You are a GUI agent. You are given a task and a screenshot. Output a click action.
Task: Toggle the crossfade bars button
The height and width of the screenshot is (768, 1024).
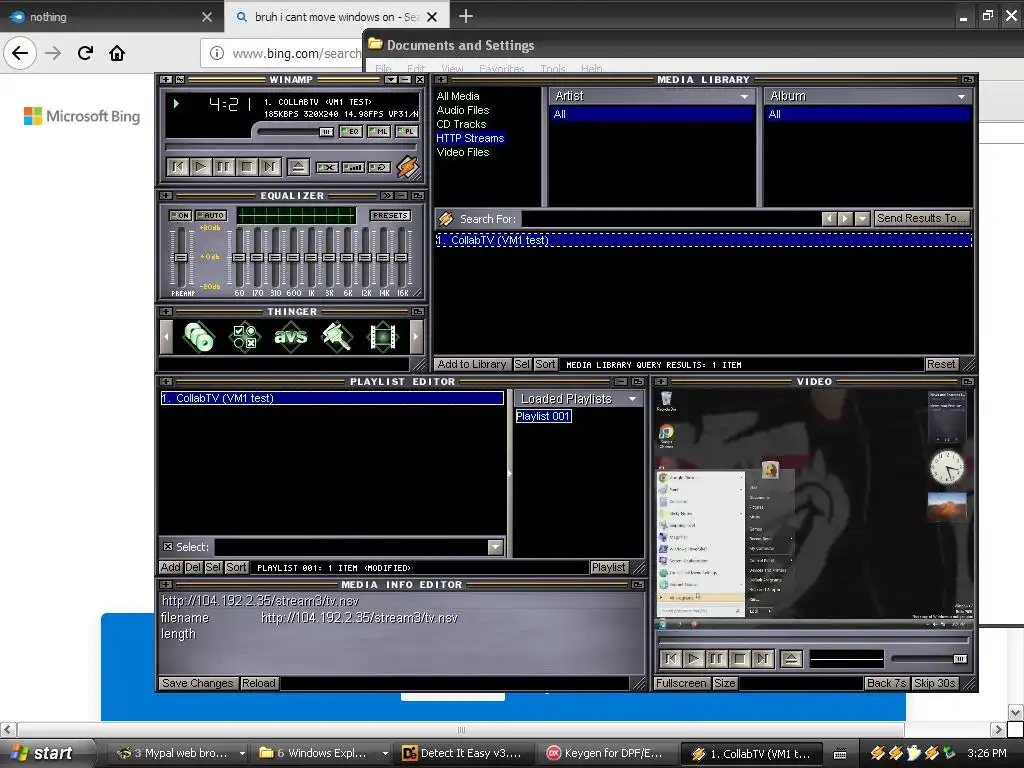[x=353, y=167]
